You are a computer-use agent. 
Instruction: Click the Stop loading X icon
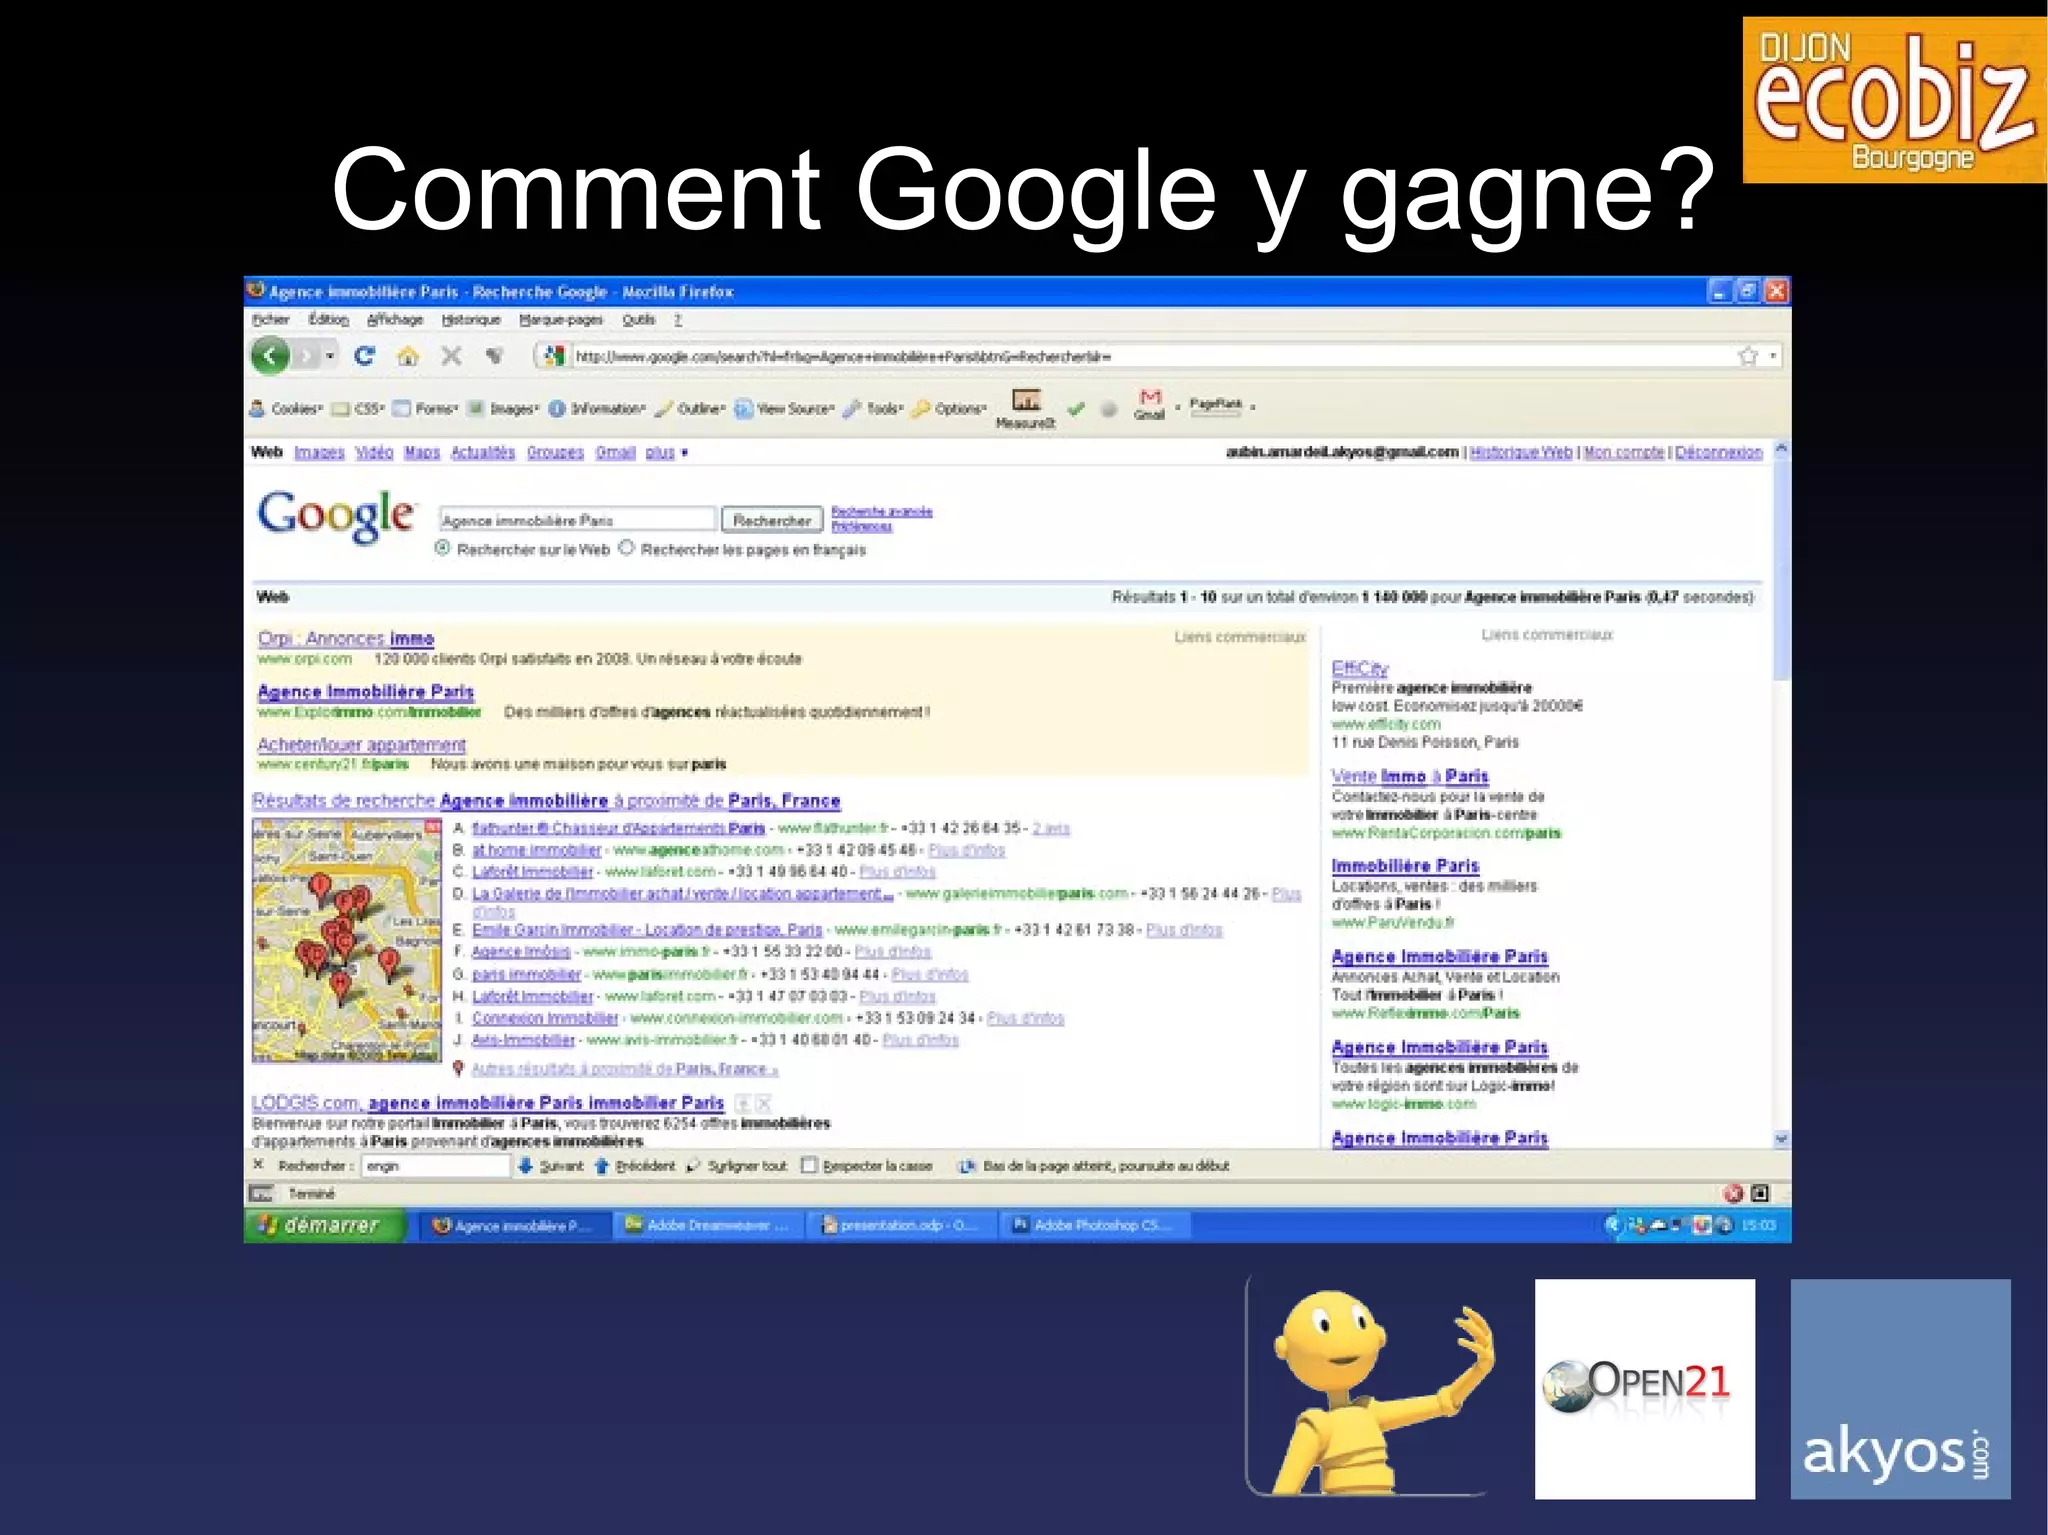coord(451,356)
